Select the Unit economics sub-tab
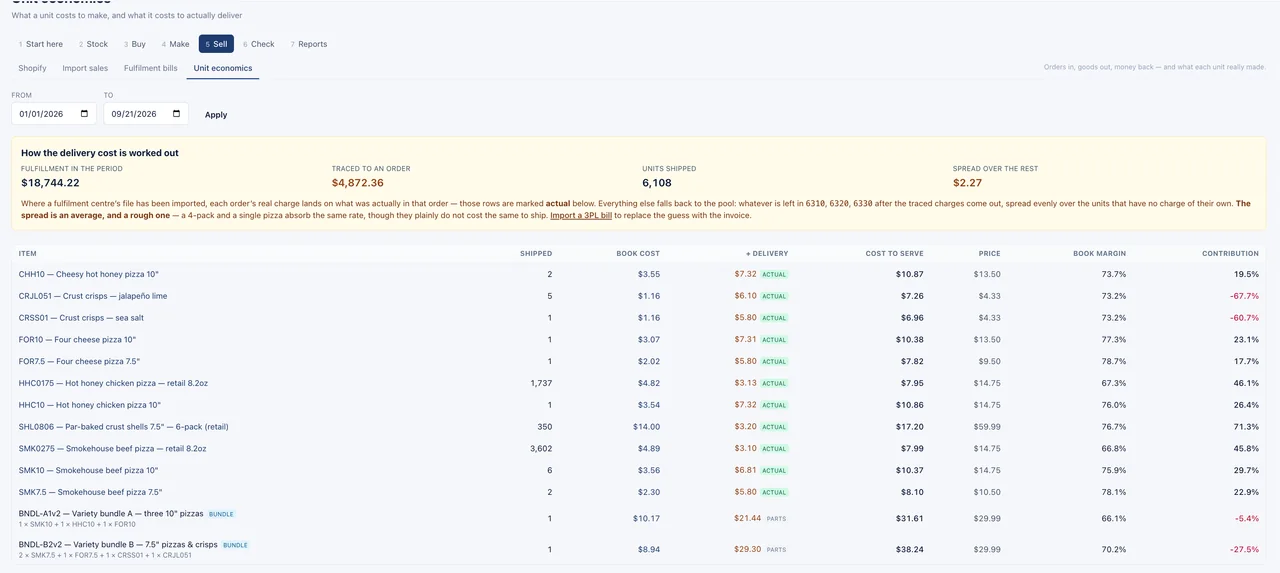Viewport: 1280px width, 573px height. pyautogui.click(x=223, y=68)
